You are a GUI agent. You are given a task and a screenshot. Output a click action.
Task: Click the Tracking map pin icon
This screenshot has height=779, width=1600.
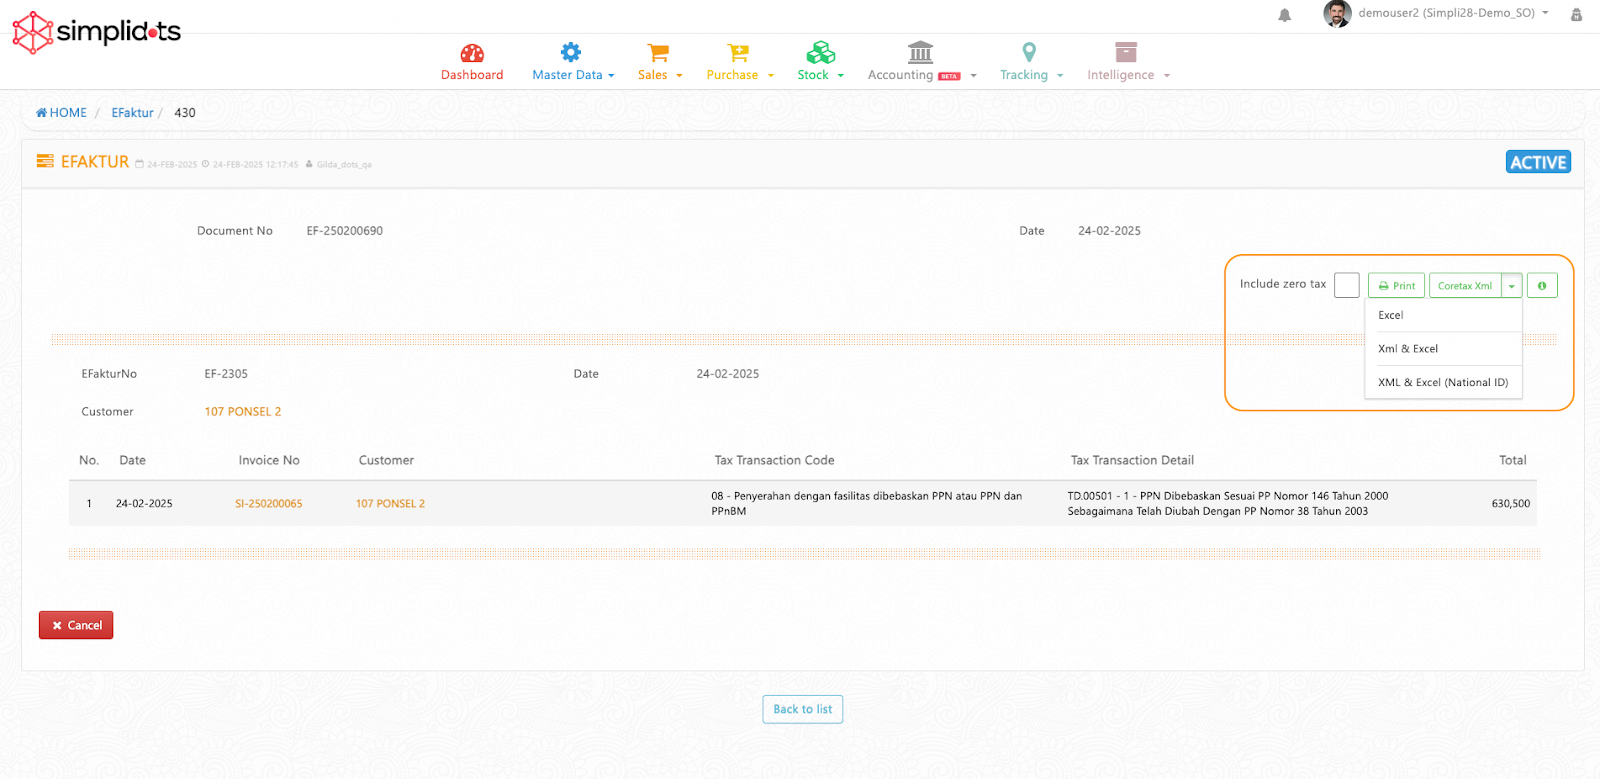click(1029, 52)
